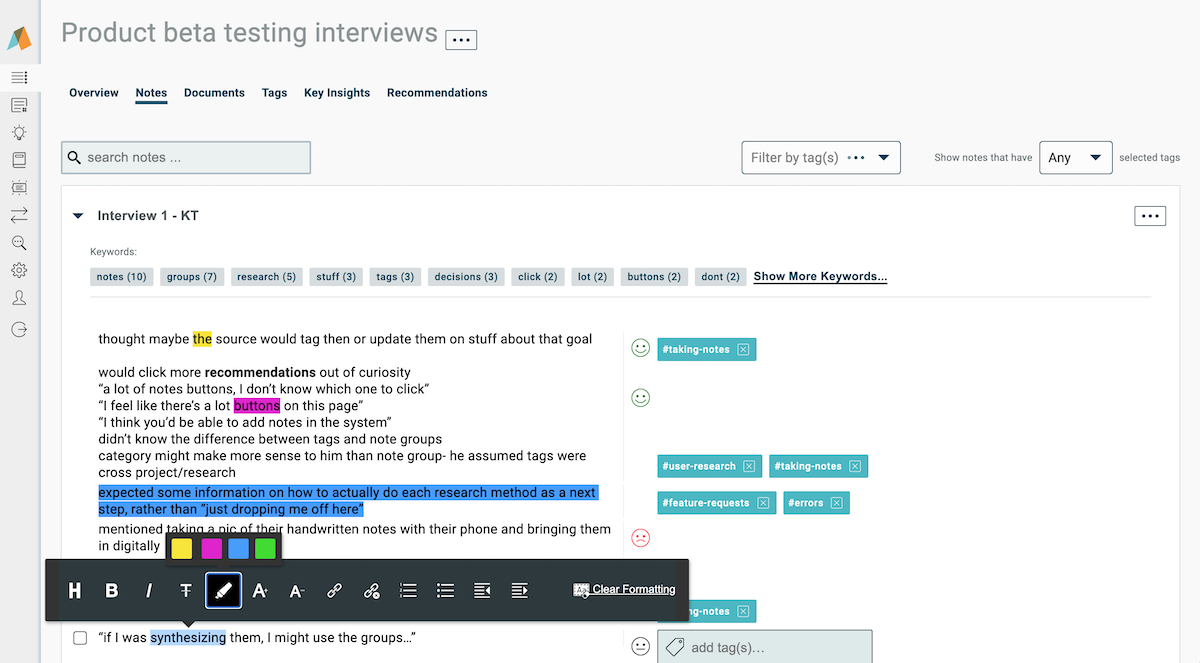The width and height of the screenshot is (1200, 663).
Task: Apply numbered list formatting
Action: click(408, 591)
